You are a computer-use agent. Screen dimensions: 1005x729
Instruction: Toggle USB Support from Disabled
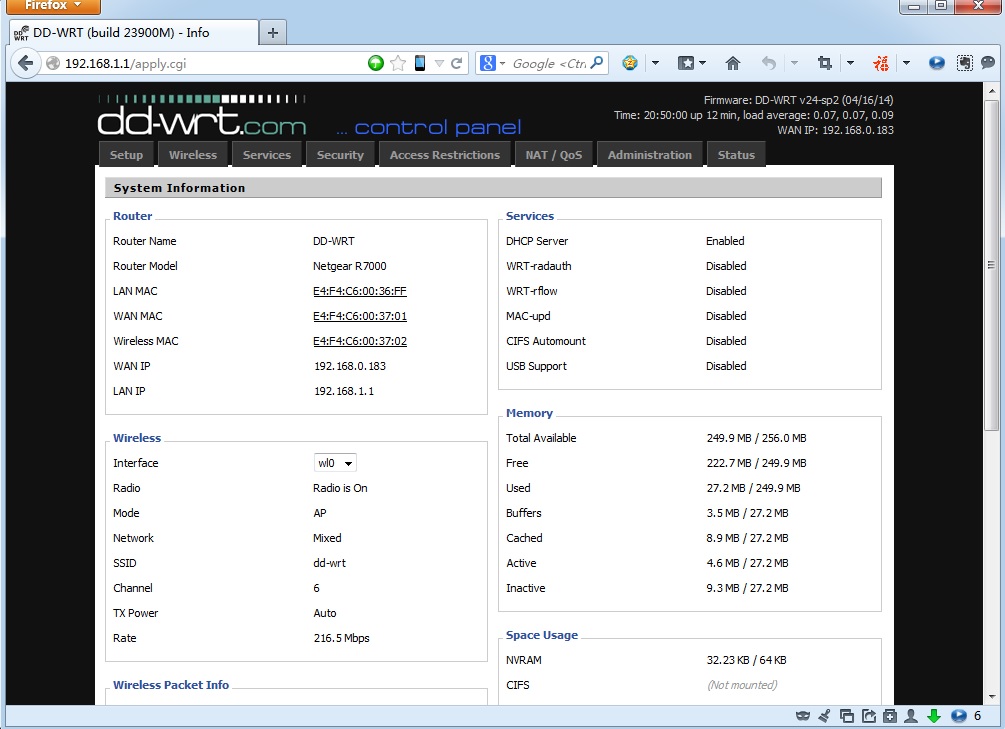click(726, 366)
